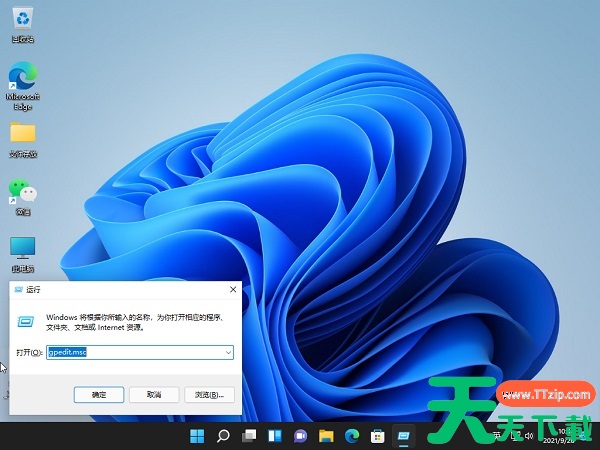
Task: Select the This PC monitor desktop icon
Action: click(23, 254)
